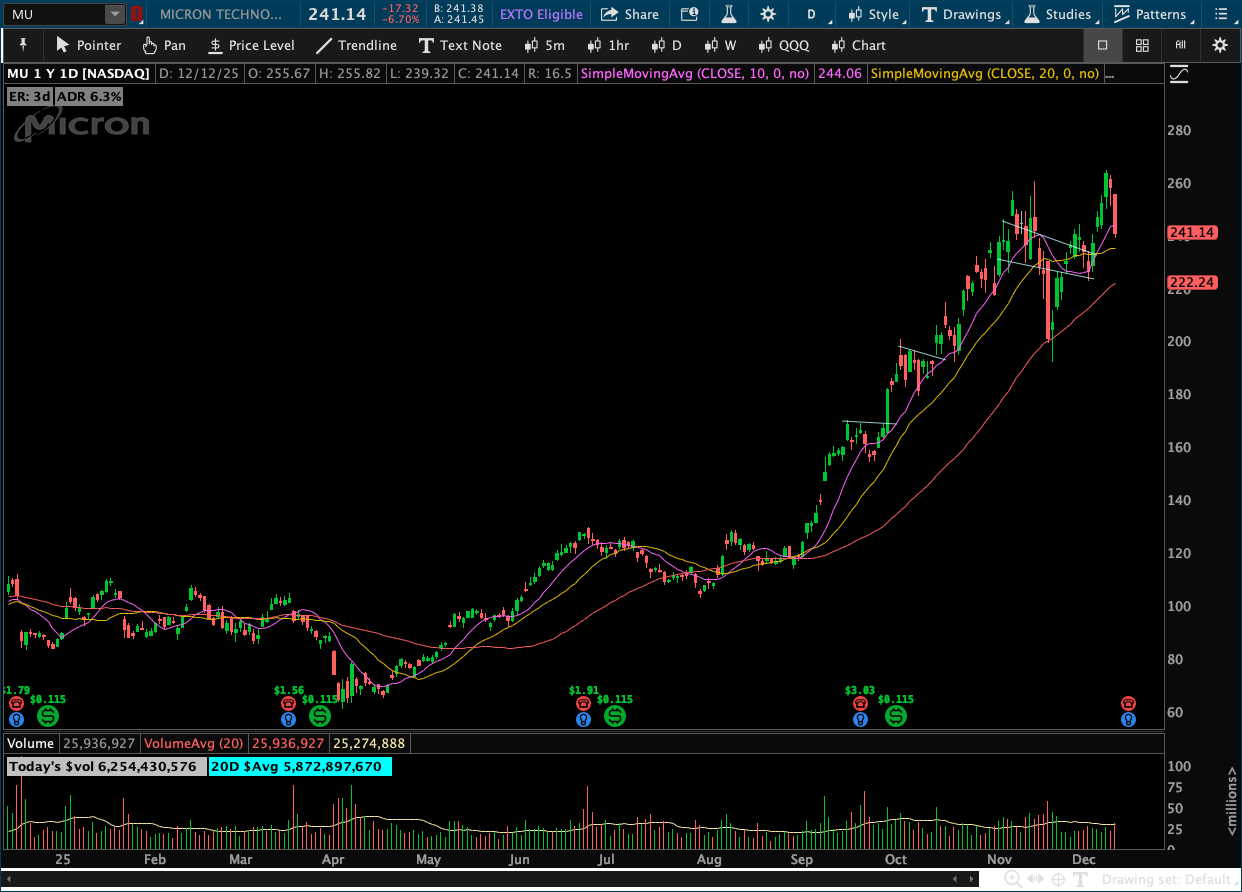Click the <millions> volume axis label
1242x892 pixels.
[1232, 801]
